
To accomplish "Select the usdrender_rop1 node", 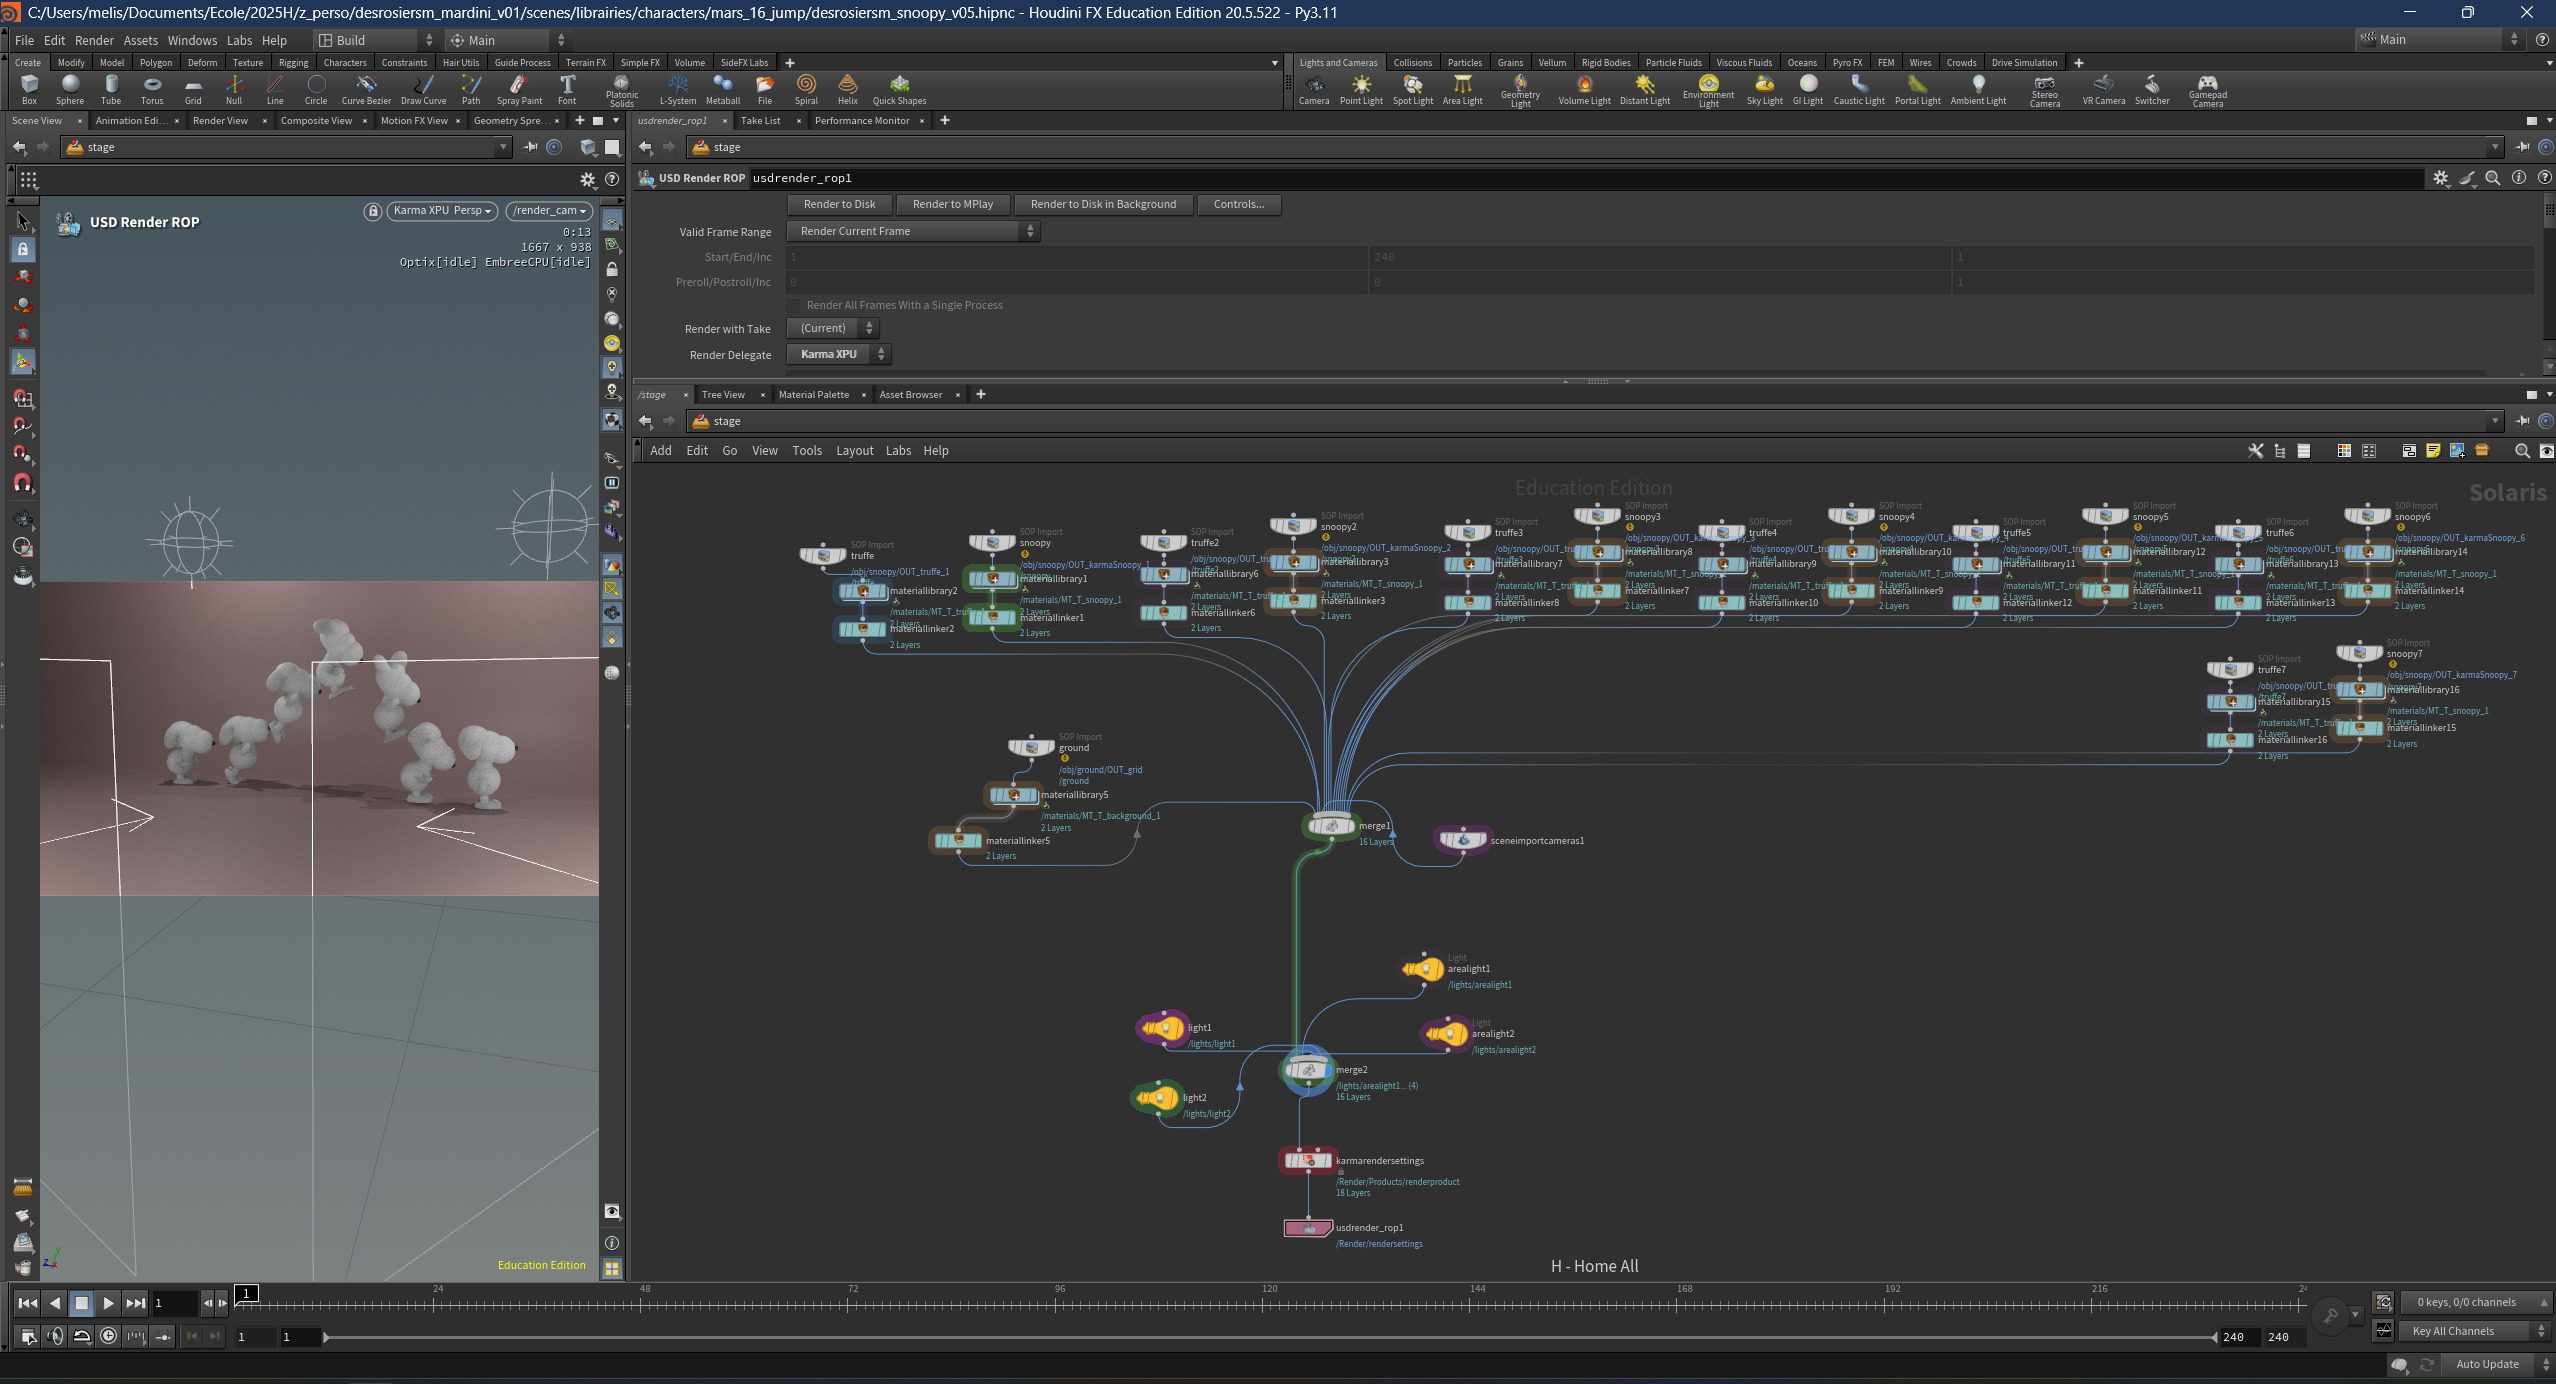I will point(1308,1227).
